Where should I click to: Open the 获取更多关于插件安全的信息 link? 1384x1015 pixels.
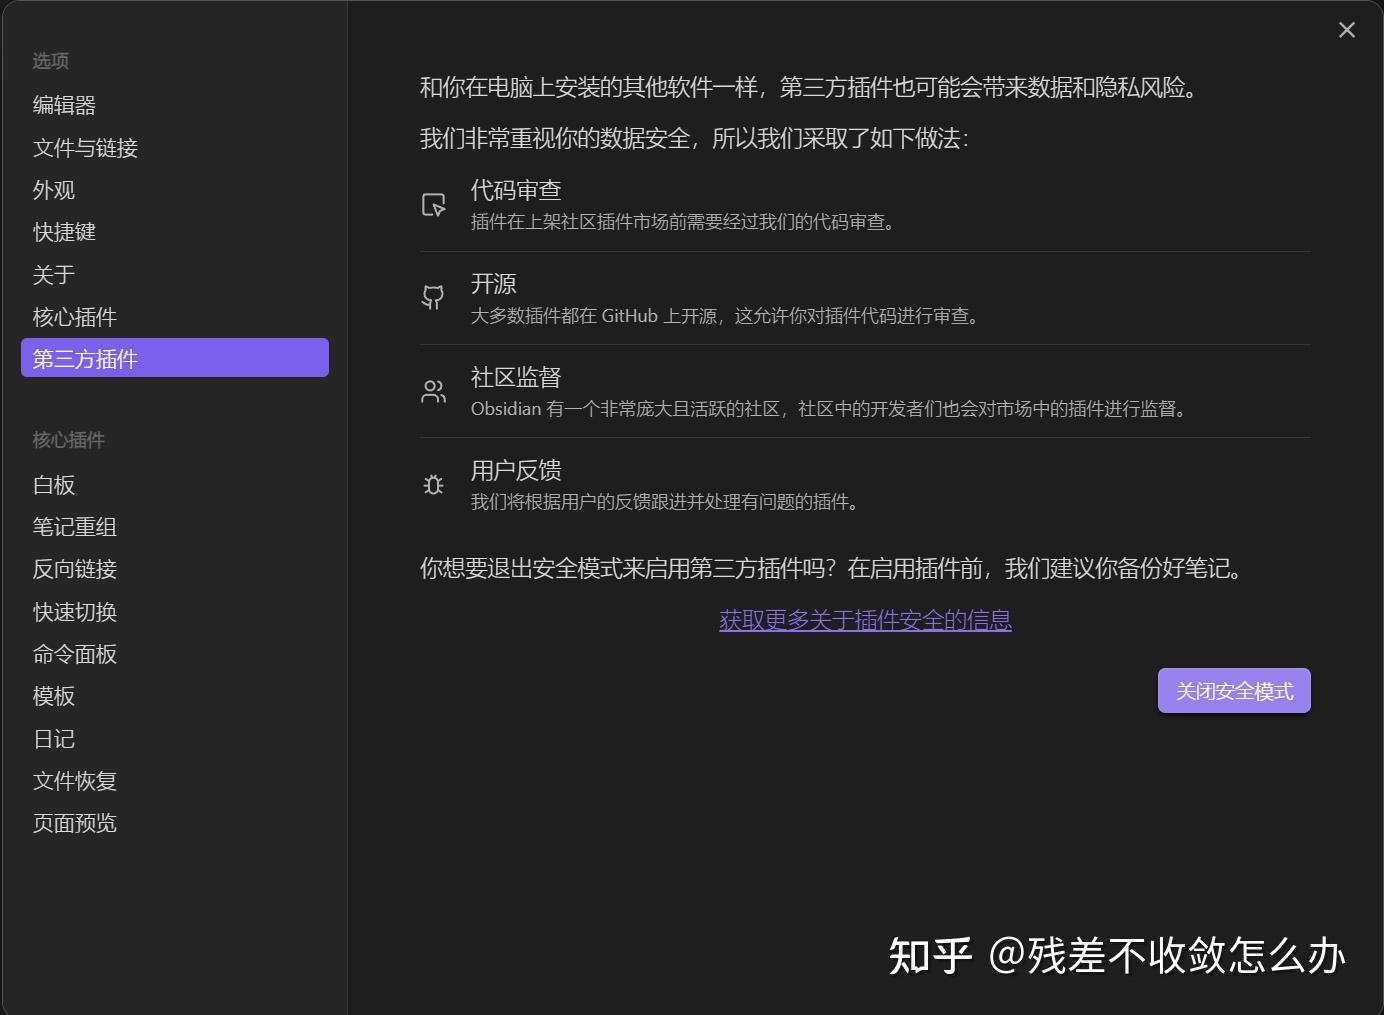(865, 620)
